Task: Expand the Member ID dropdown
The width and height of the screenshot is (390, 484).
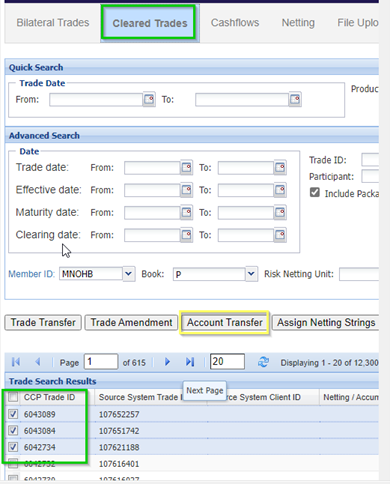Action: pos(129,274)
